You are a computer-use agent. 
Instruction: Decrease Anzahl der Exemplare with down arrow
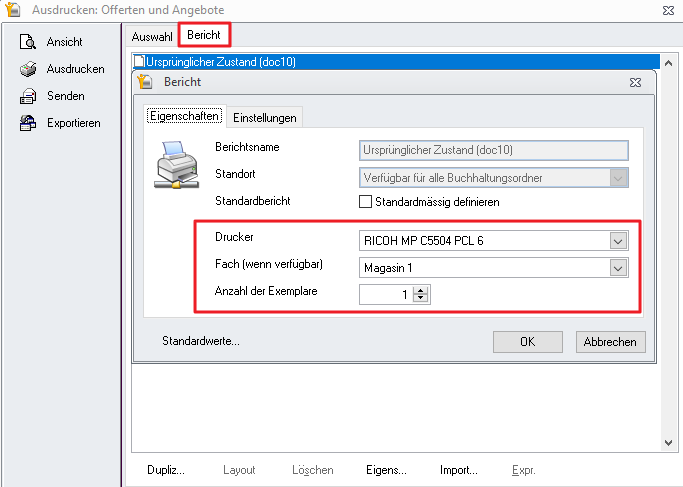click(x=421, y=298)
